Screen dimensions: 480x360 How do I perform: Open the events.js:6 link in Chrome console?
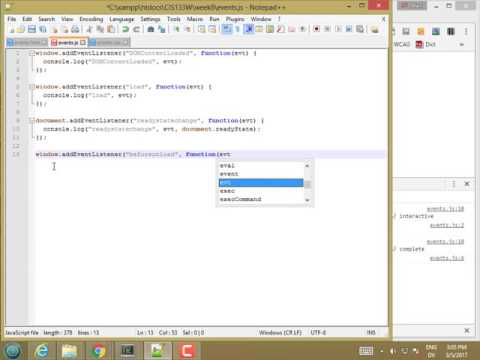point(447,258)
